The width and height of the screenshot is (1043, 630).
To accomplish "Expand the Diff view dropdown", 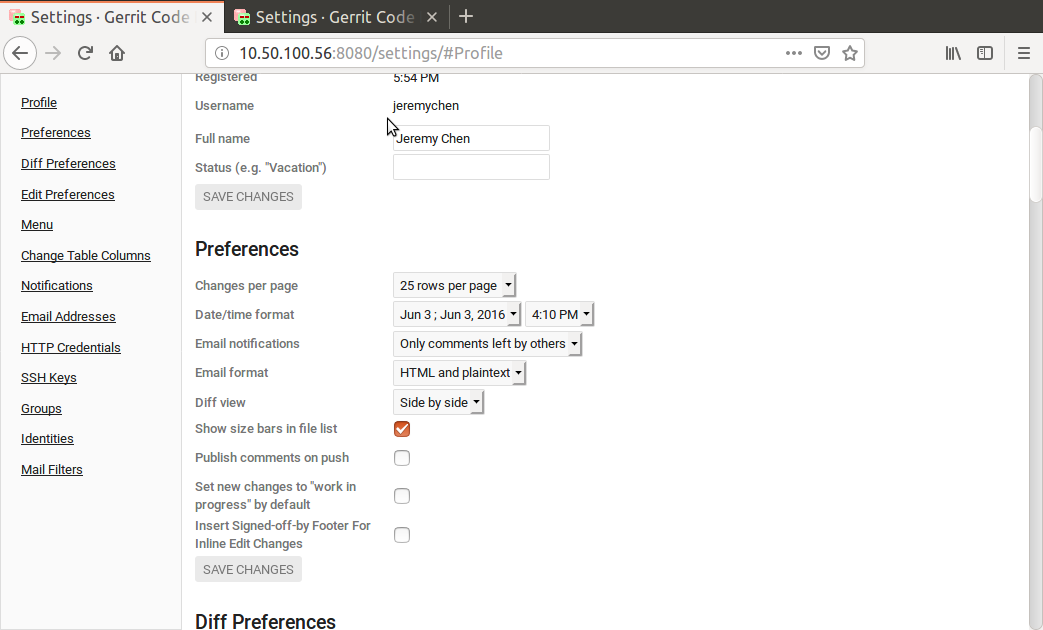I will pyautogui.click(x=439, y=402).
